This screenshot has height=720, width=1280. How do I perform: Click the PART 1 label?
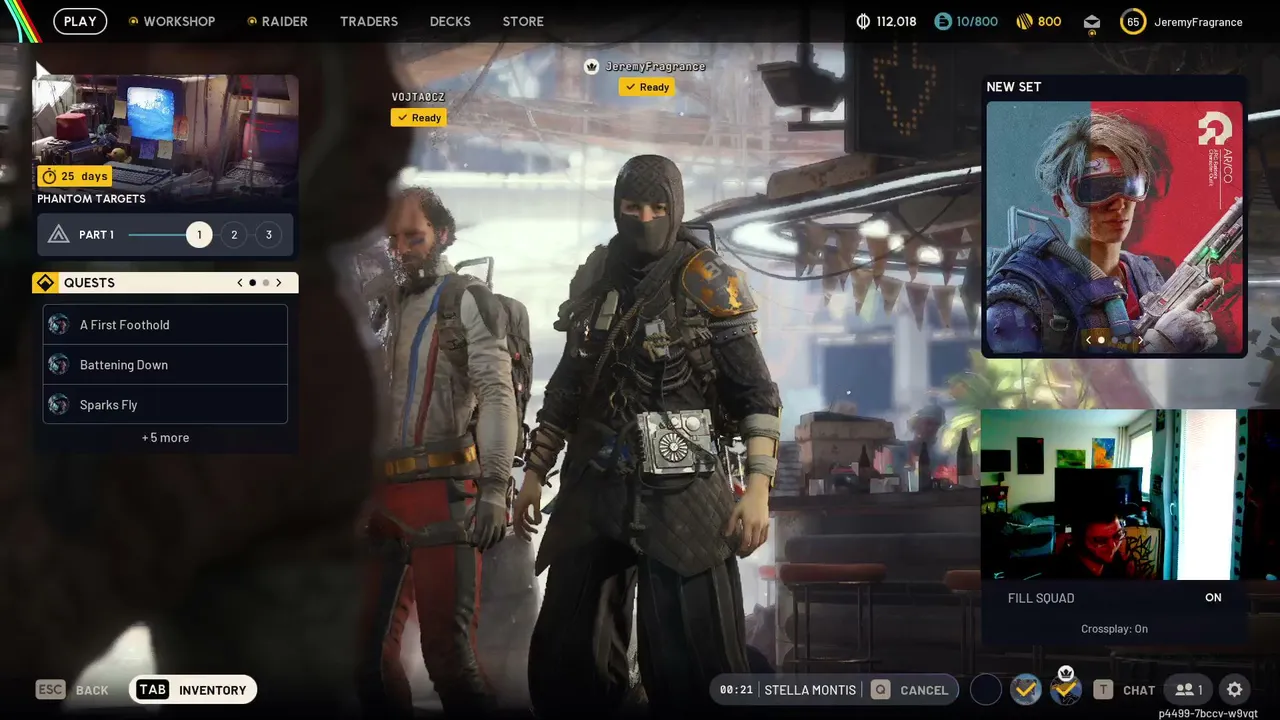point(96,235)
